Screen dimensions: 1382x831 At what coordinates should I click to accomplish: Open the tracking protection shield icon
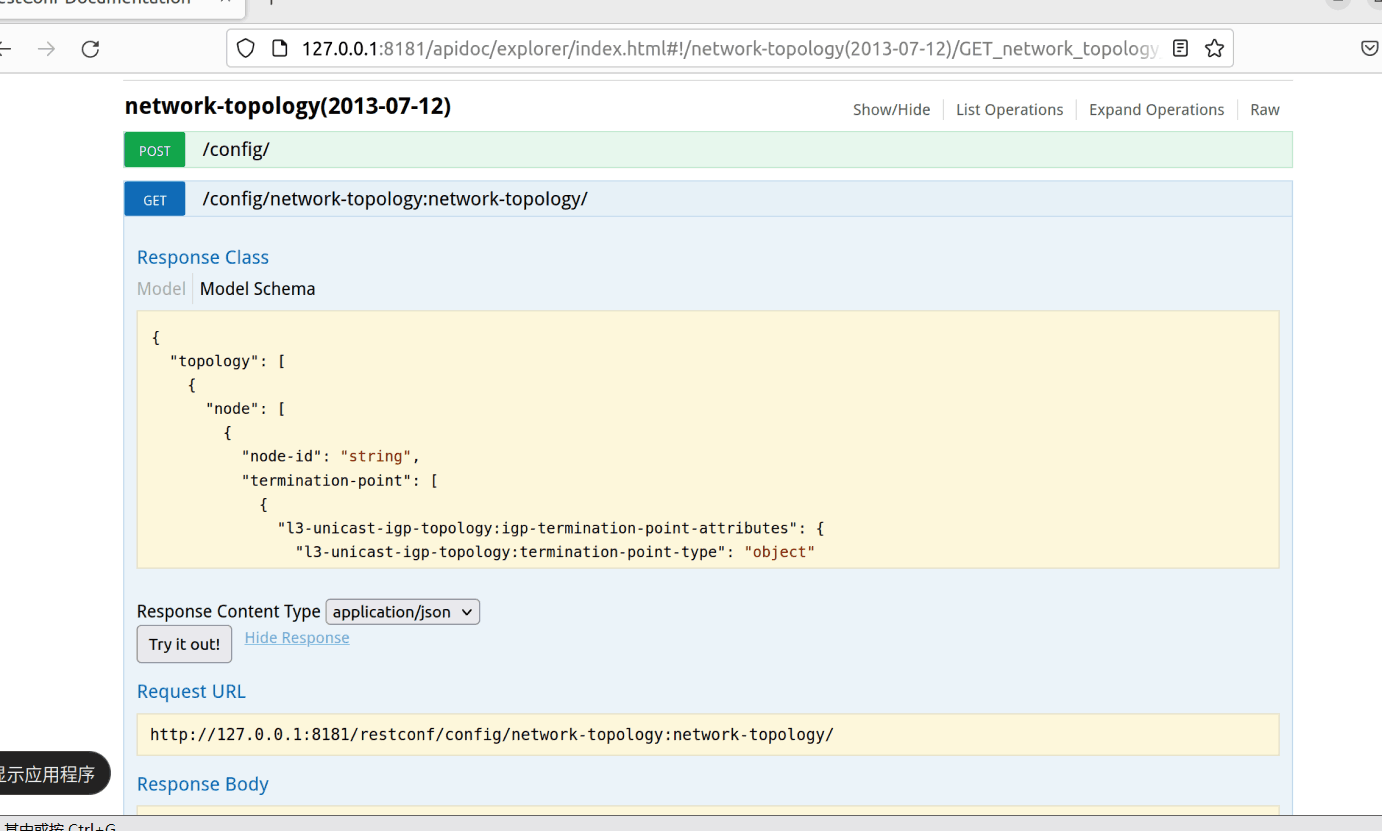[x=246, y=48]
